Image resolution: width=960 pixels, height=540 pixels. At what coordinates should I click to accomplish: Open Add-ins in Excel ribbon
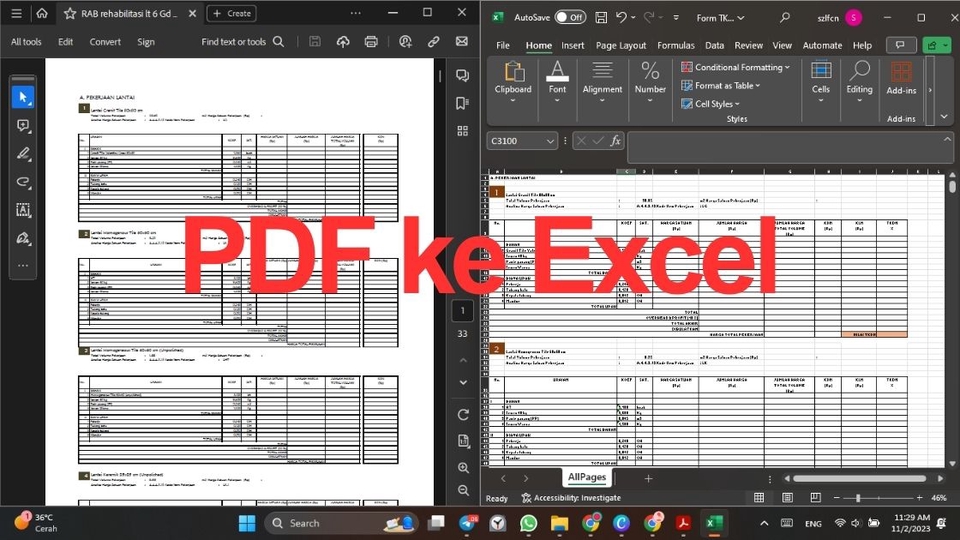click(901, 78)
